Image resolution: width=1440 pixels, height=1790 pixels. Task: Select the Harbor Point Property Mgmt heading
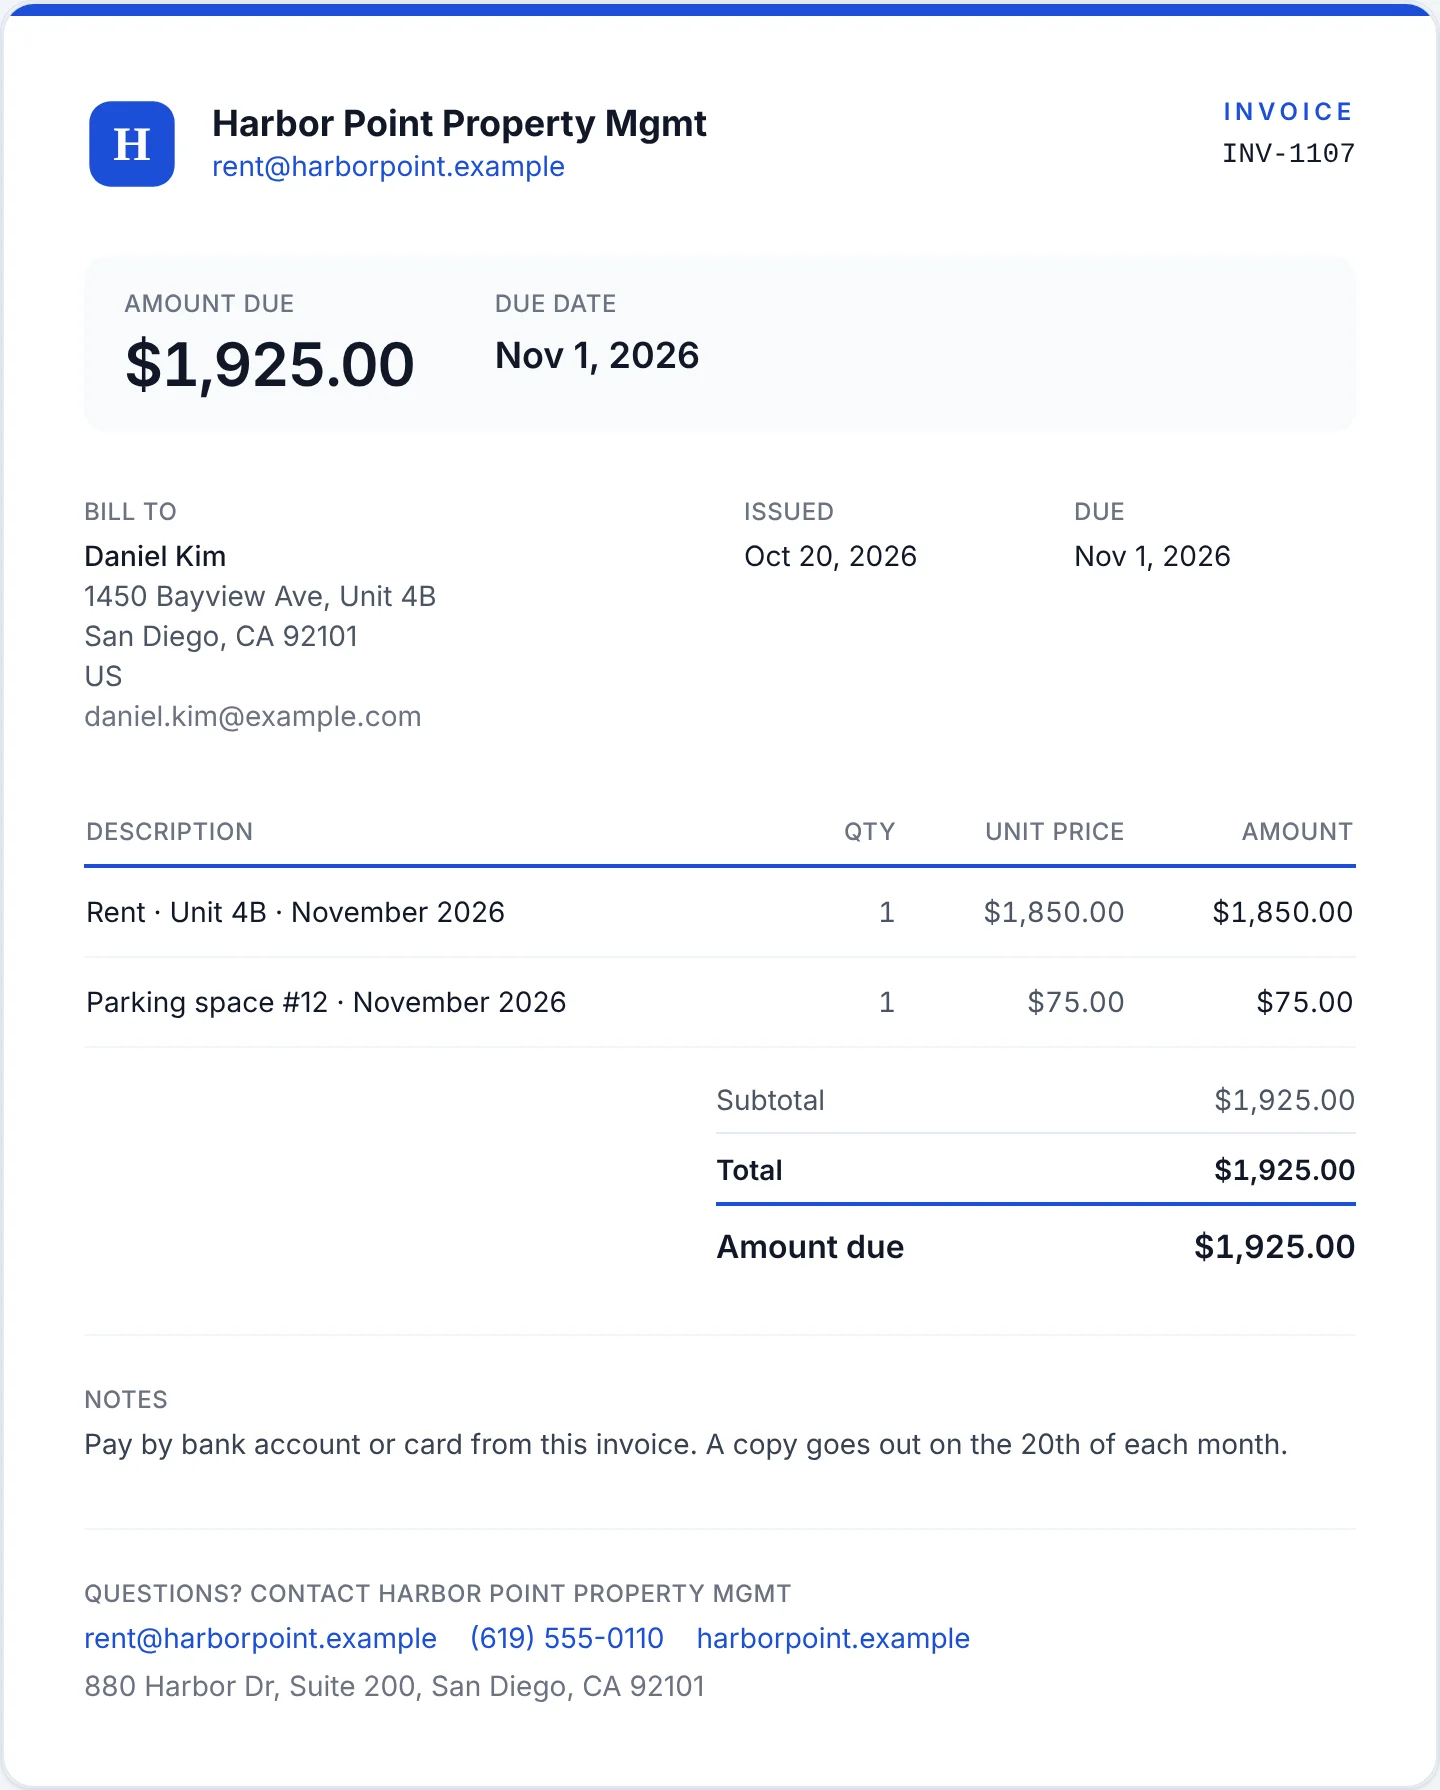pos(459,124)
